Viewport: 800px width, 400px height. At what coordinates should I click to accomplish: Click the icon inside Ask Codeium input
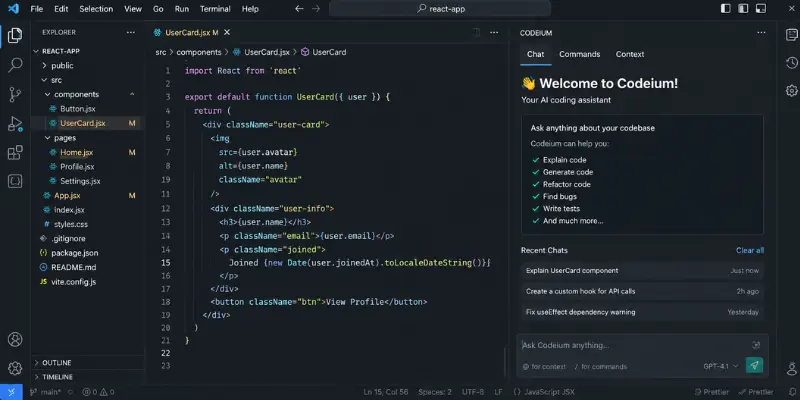point(756,345)
